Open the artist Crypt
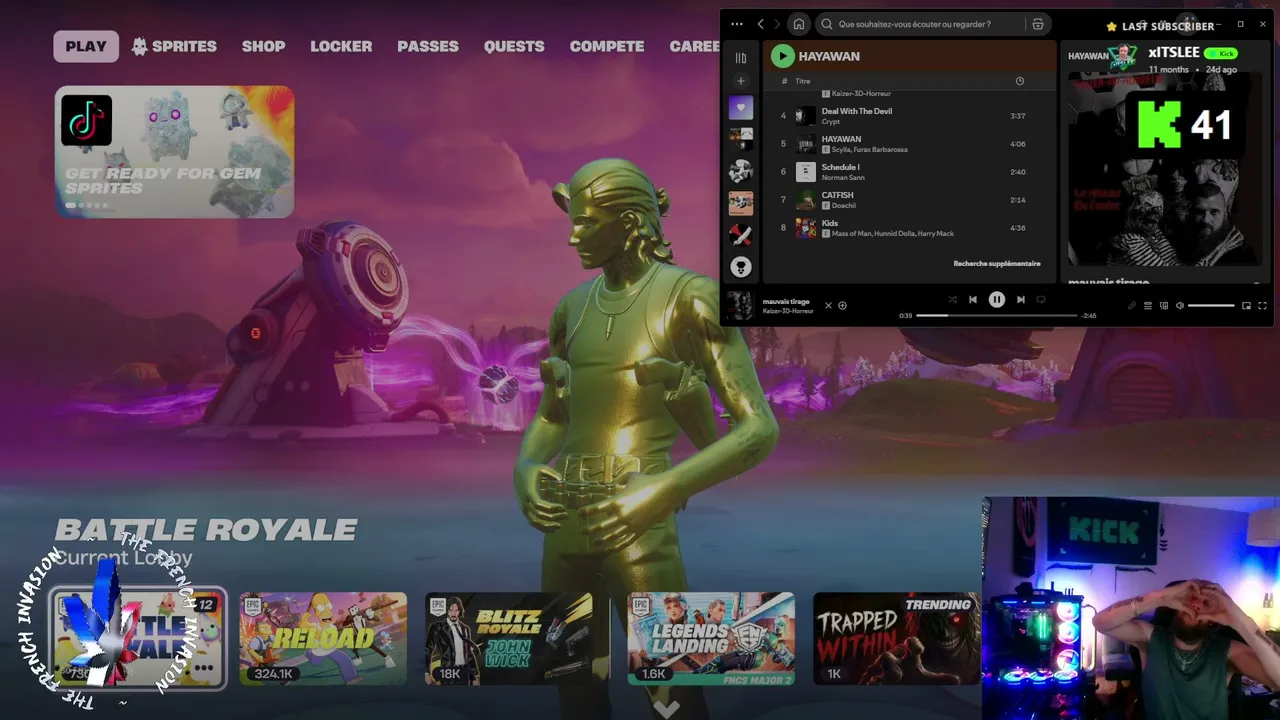This screenshot has width=1280, height=720. pos(831,122)
